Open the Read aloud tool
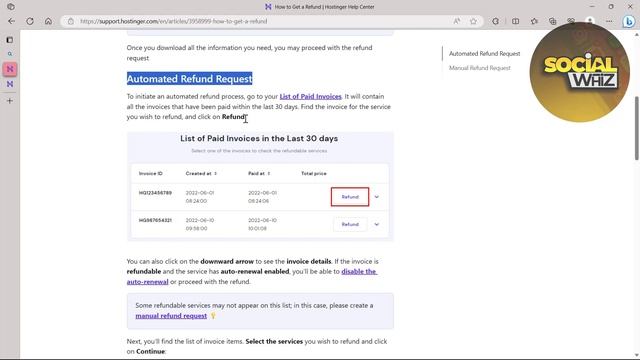640x360 pixels. (457, 21)
